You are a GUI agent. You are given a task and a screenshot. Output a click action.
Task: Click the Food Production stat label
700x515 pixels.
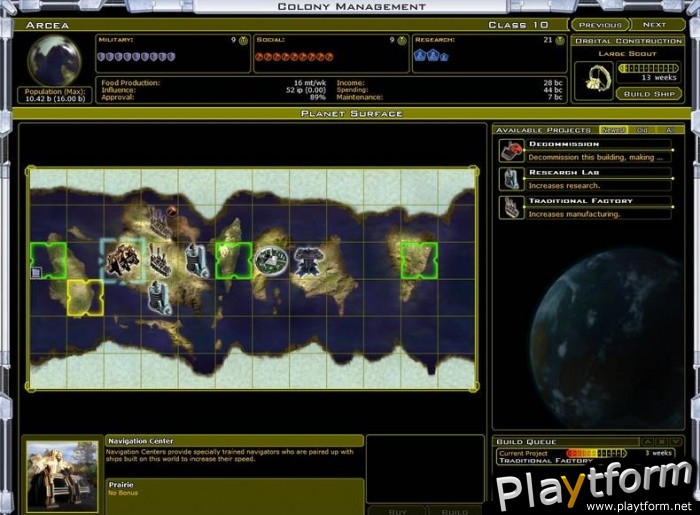(x=130, y=83)
